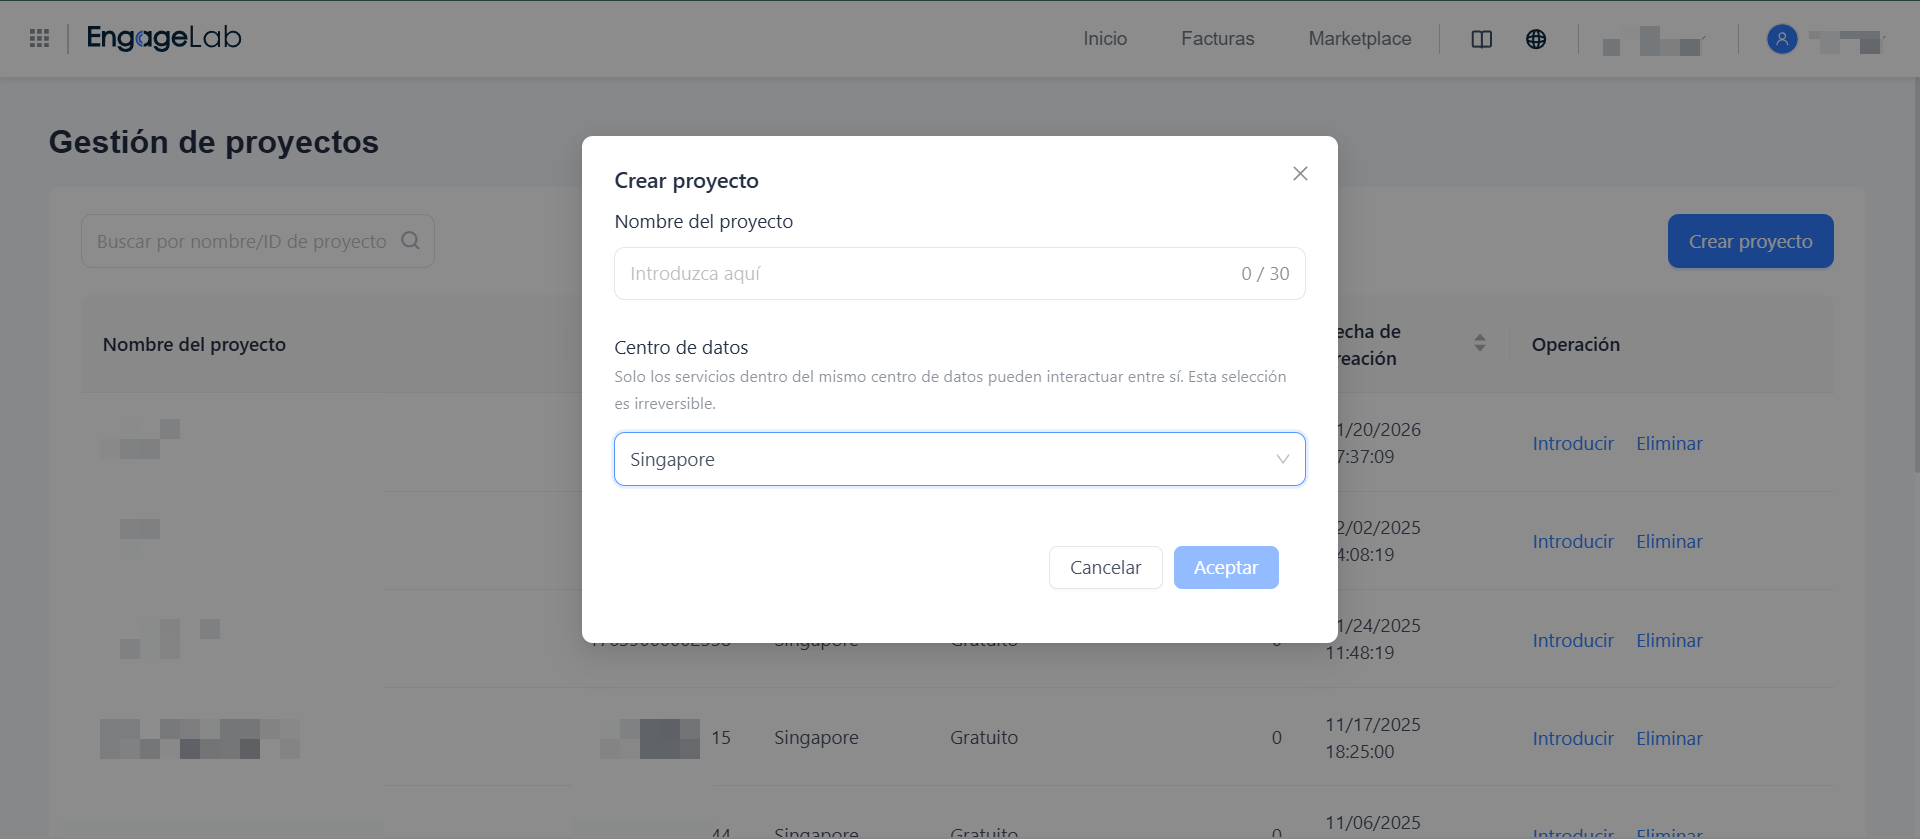Click the blue Crear proyecto button
Screen dimensions: 1920x839
point(1749,242)
